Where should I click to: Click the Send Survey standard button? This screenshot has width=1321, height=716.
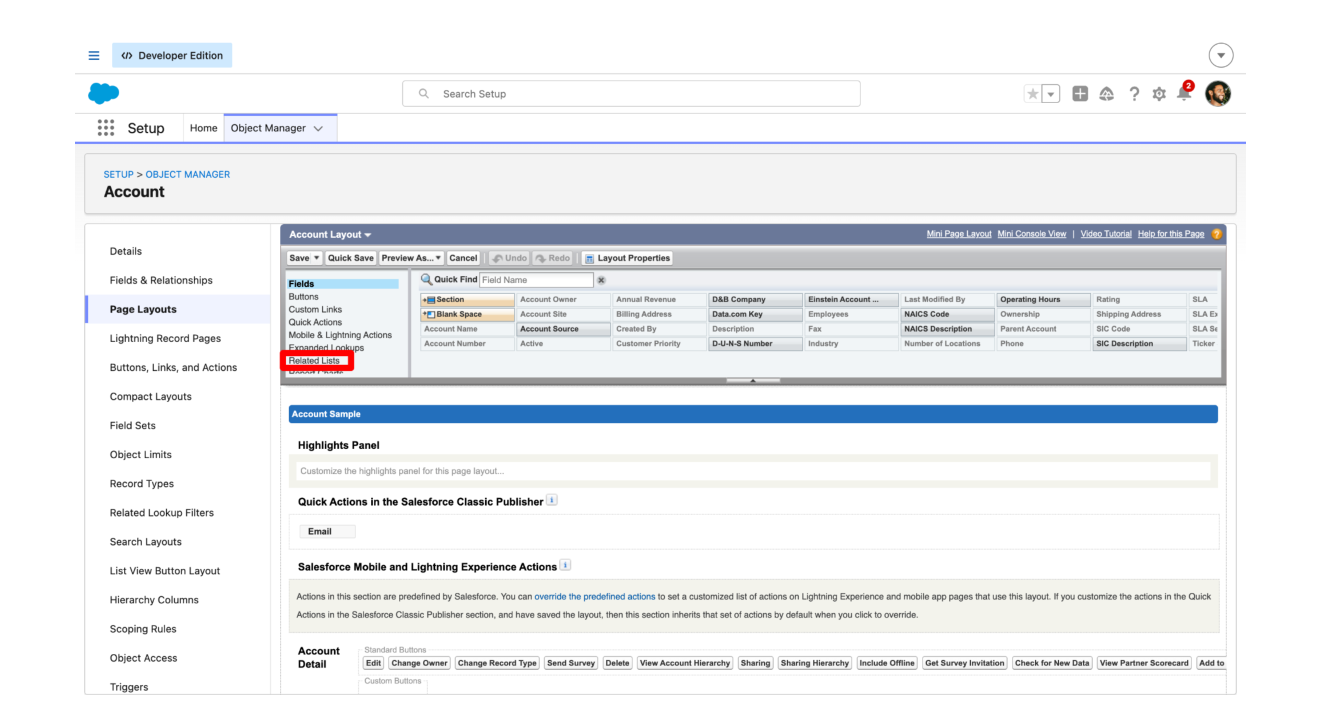pyautogui.click(x=571, y=663)
